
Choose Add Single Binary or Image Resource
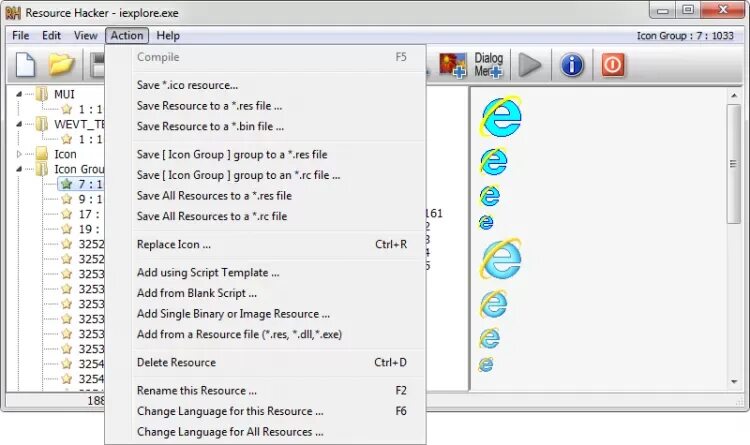coord(265,314)
